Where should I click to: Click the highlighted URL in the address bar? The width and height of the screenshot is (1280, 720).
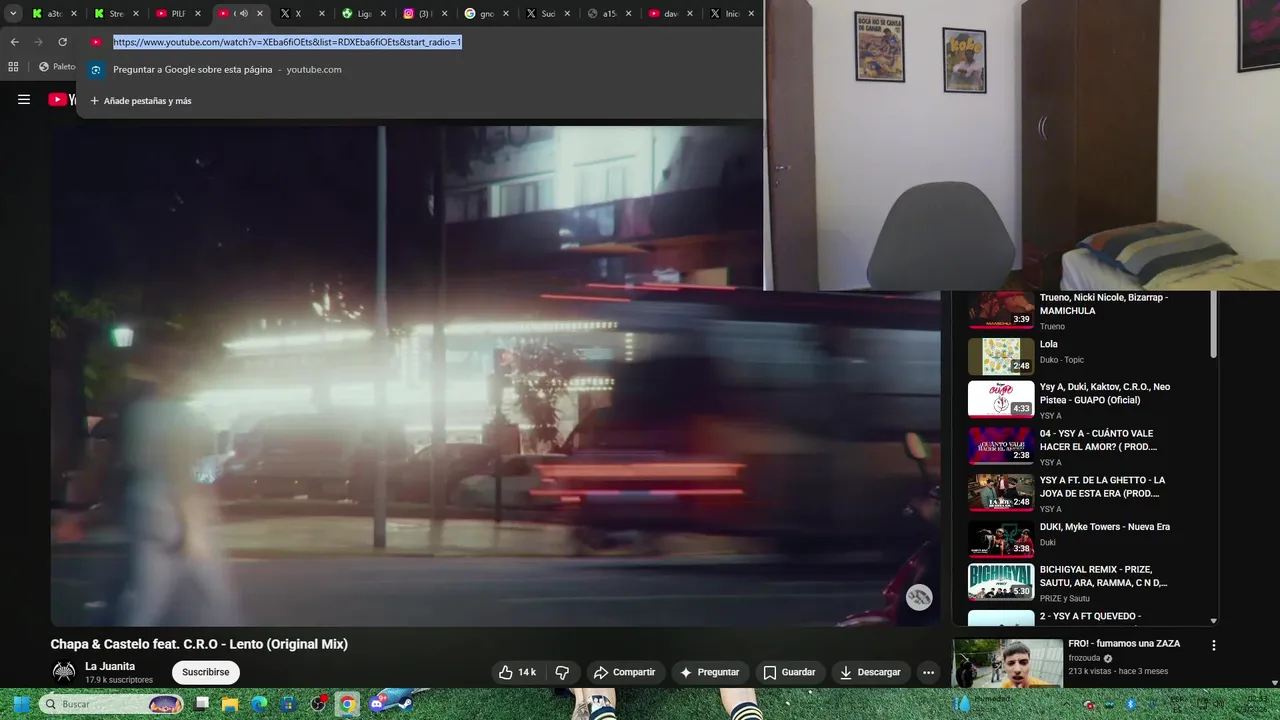point(287,42)
